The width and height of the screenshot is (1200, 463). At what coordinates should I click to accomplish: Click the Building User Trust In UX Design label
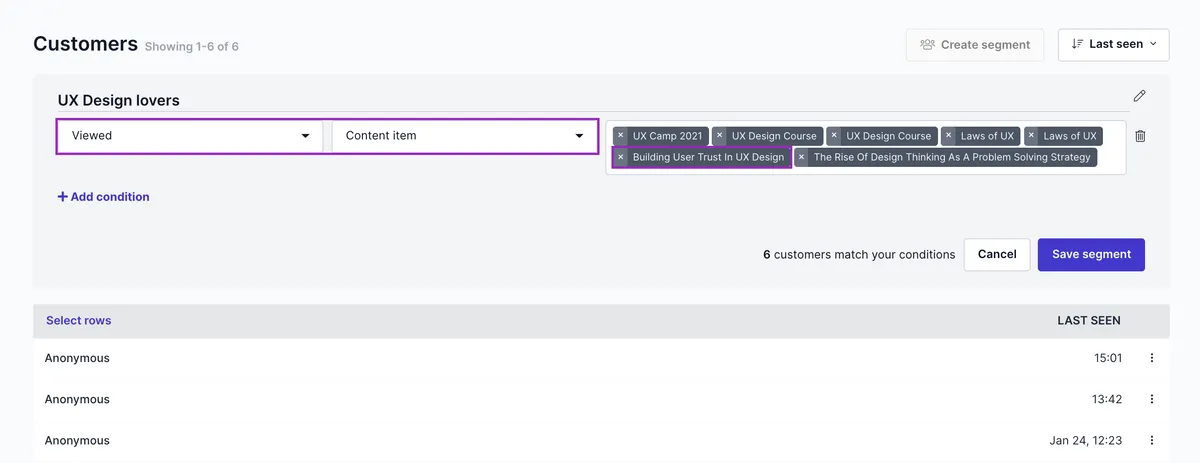[709, 157]
